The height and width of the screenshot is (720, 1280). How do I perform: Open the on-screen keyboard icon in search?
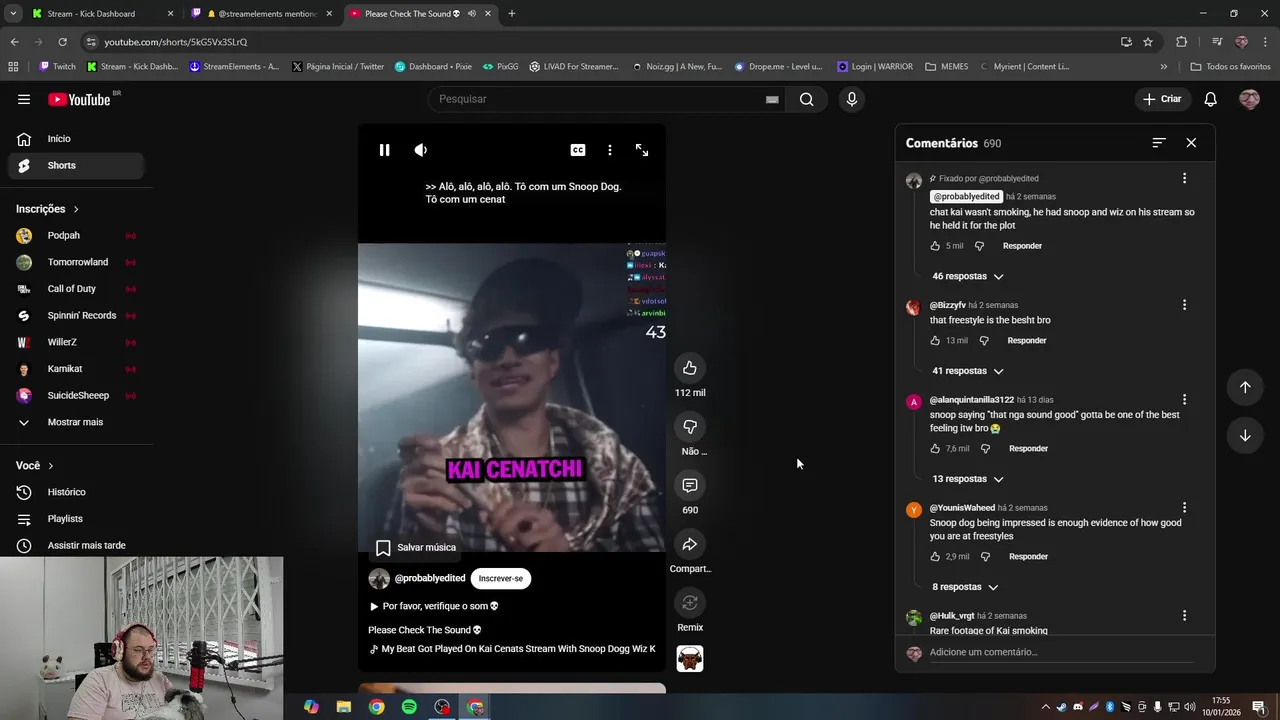pos(772,99)
